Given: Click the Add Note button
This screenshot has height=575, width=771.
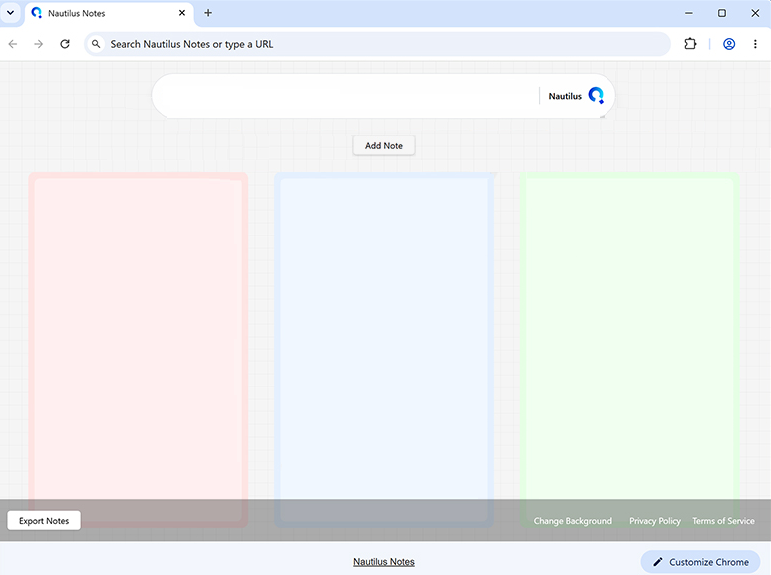Looking at the screenshot, I should 384,146.
